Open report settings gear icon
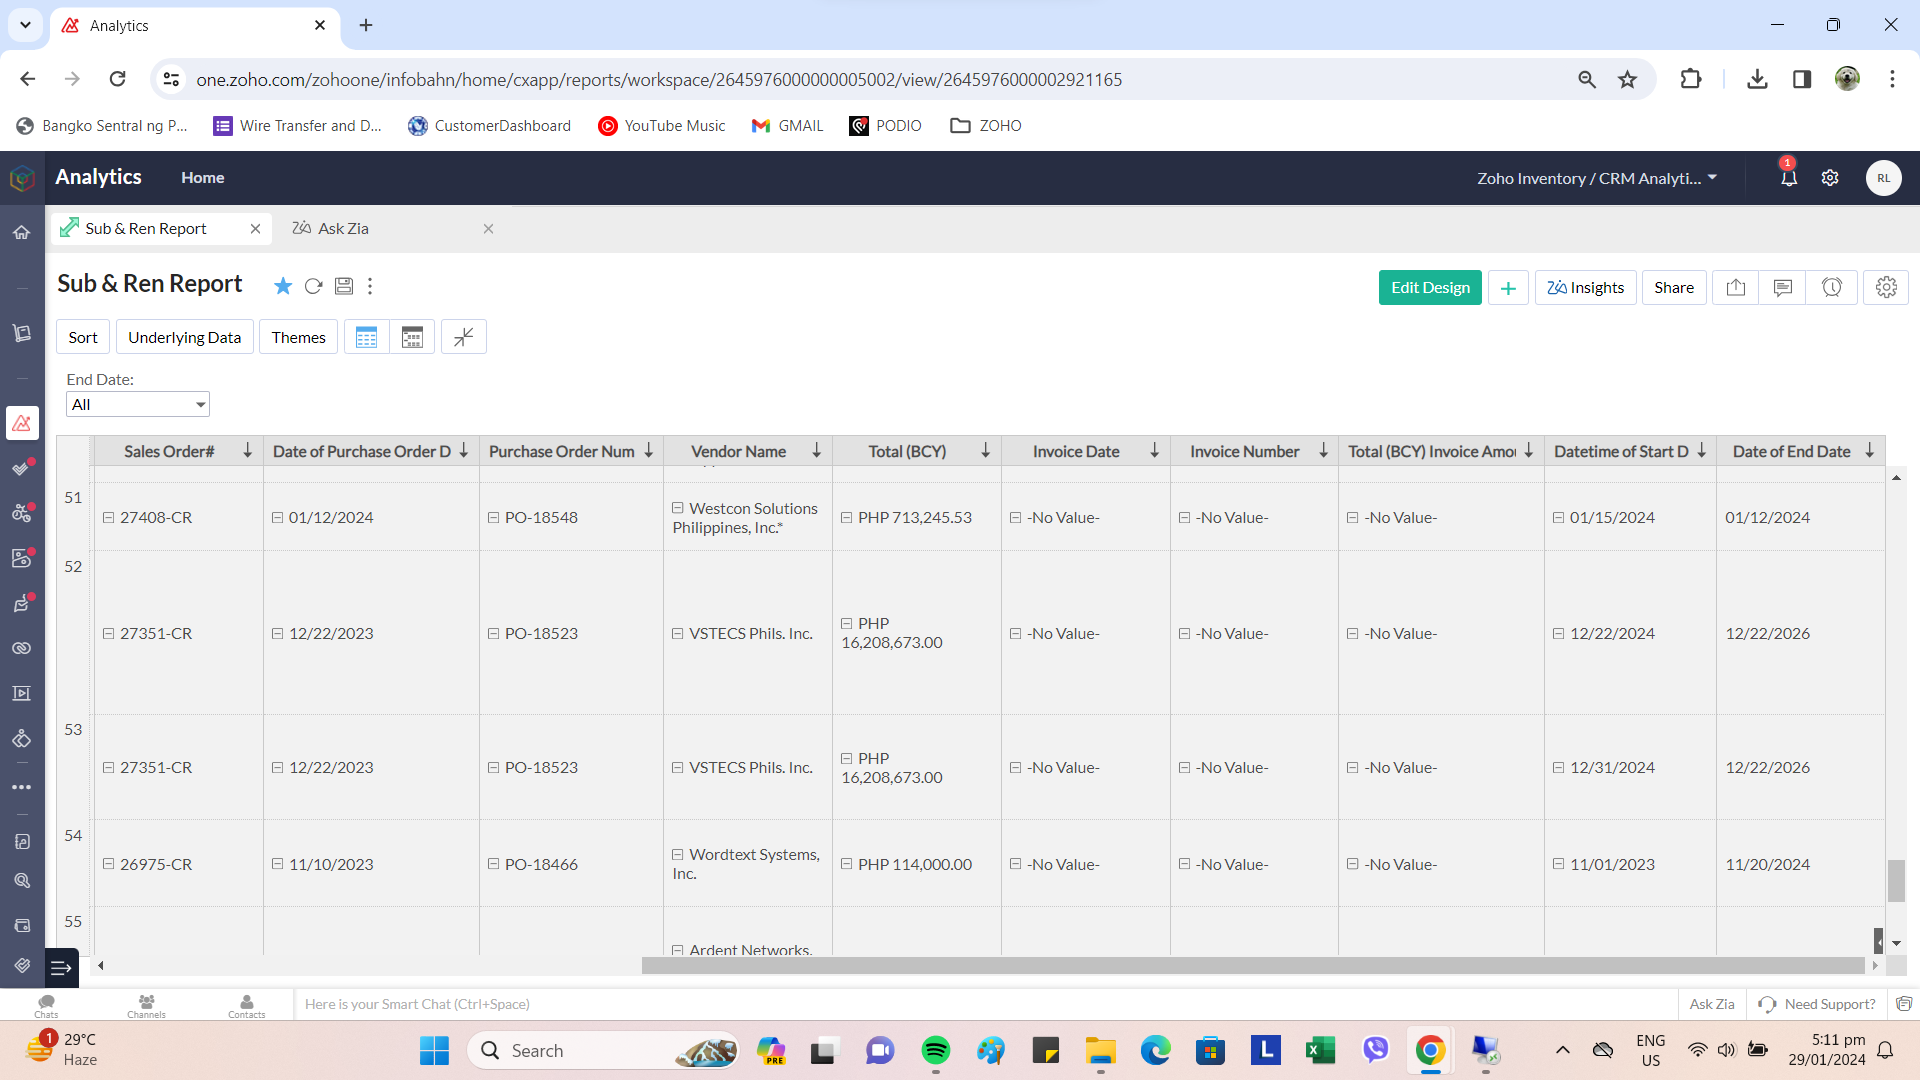The width and height of the screenshot is (1920, 1080). coord(1886,288)
